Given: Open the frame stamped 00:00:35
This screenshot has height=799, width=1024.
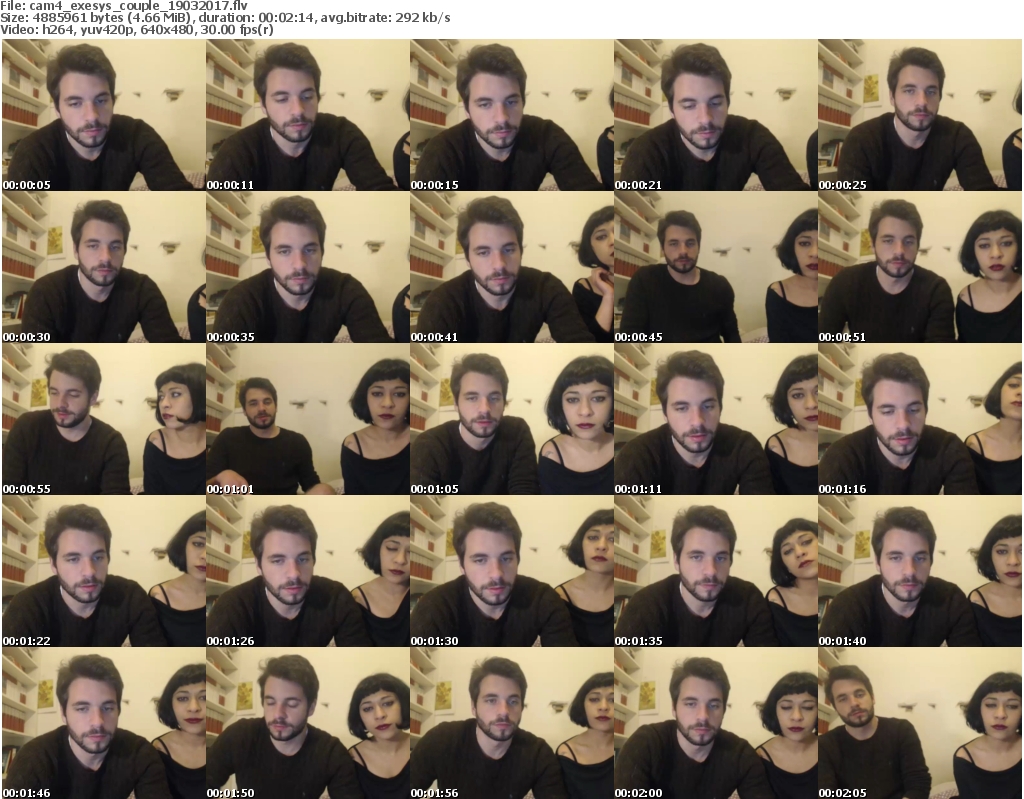Looking at the screenshot, I should tap(308, 267).
